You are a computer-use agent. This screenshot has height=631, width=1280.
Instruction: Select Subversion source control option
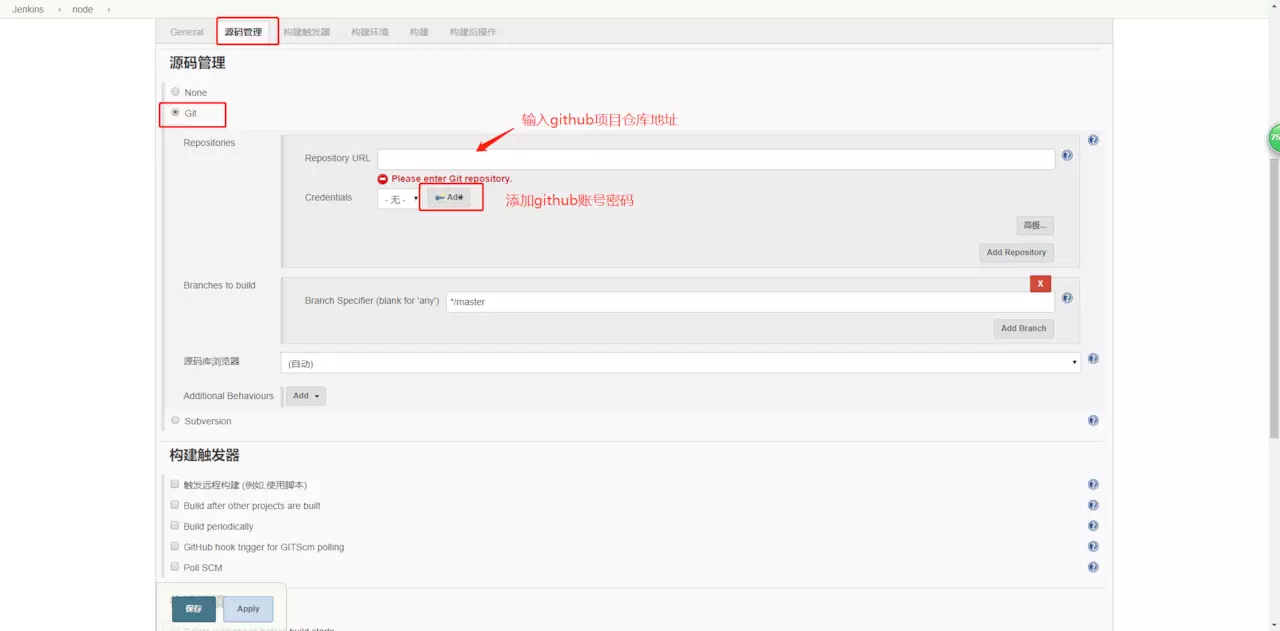pyautogui.click(x=175, y=420)
